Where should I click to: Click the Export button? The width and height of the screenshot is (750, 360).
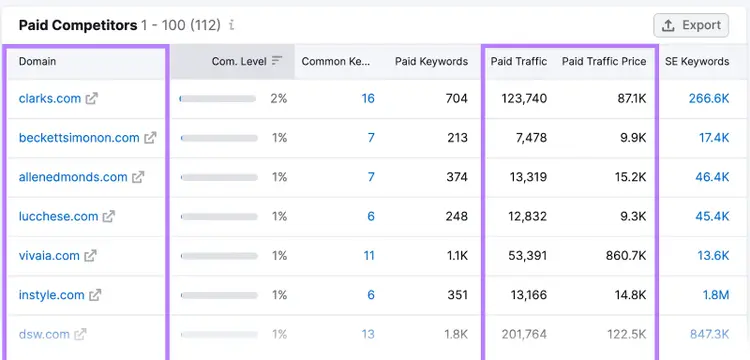pyautogui.click(x=691, y=25)
